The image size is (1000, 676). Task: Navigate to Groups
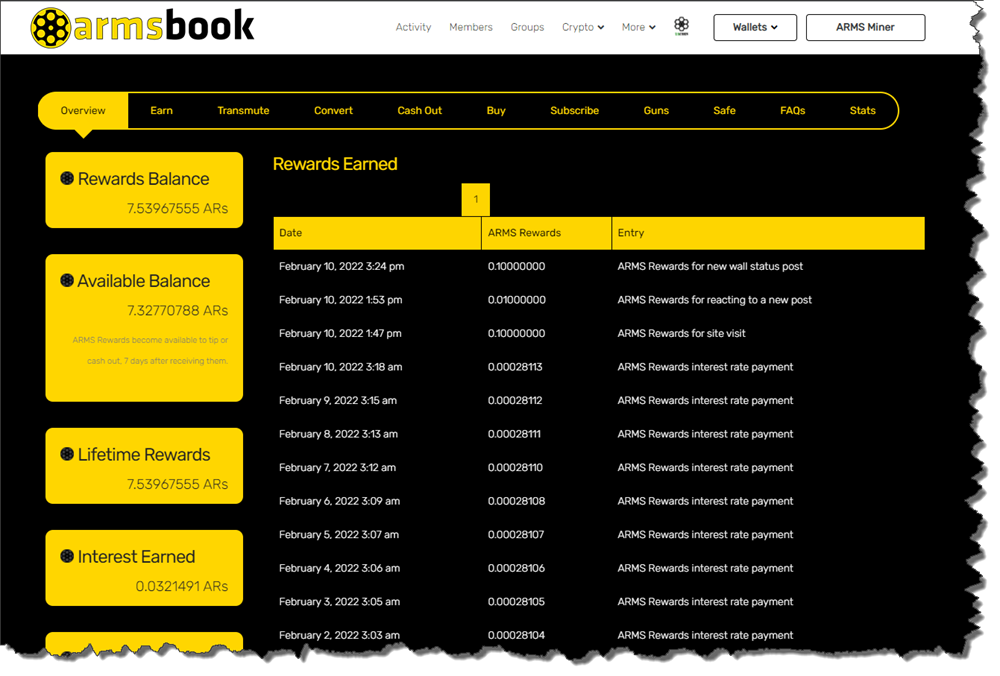pos(527,27)
